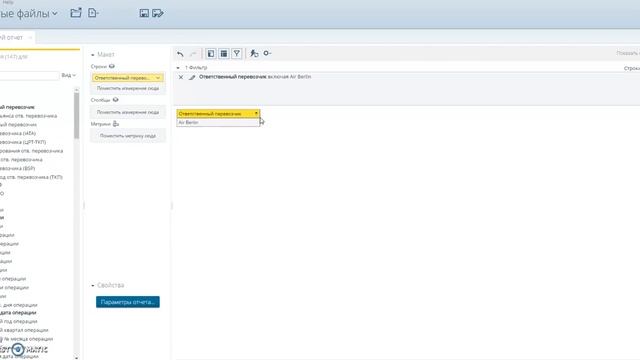Image resolution: width=640 pixels, height=360 pixels.
Task: Click scroll-down arrow of field list
Action: coord(76,357)
